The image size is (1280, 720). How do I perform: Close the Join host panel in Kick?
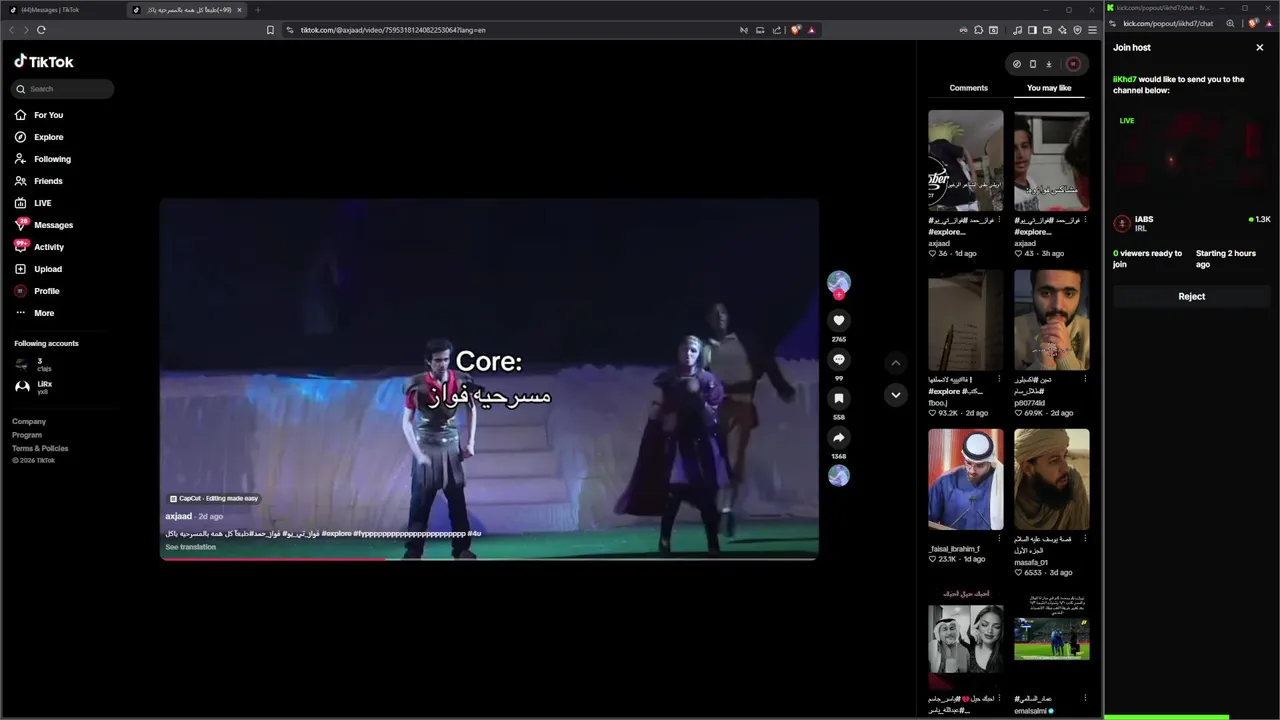[x=1260, y=47]
